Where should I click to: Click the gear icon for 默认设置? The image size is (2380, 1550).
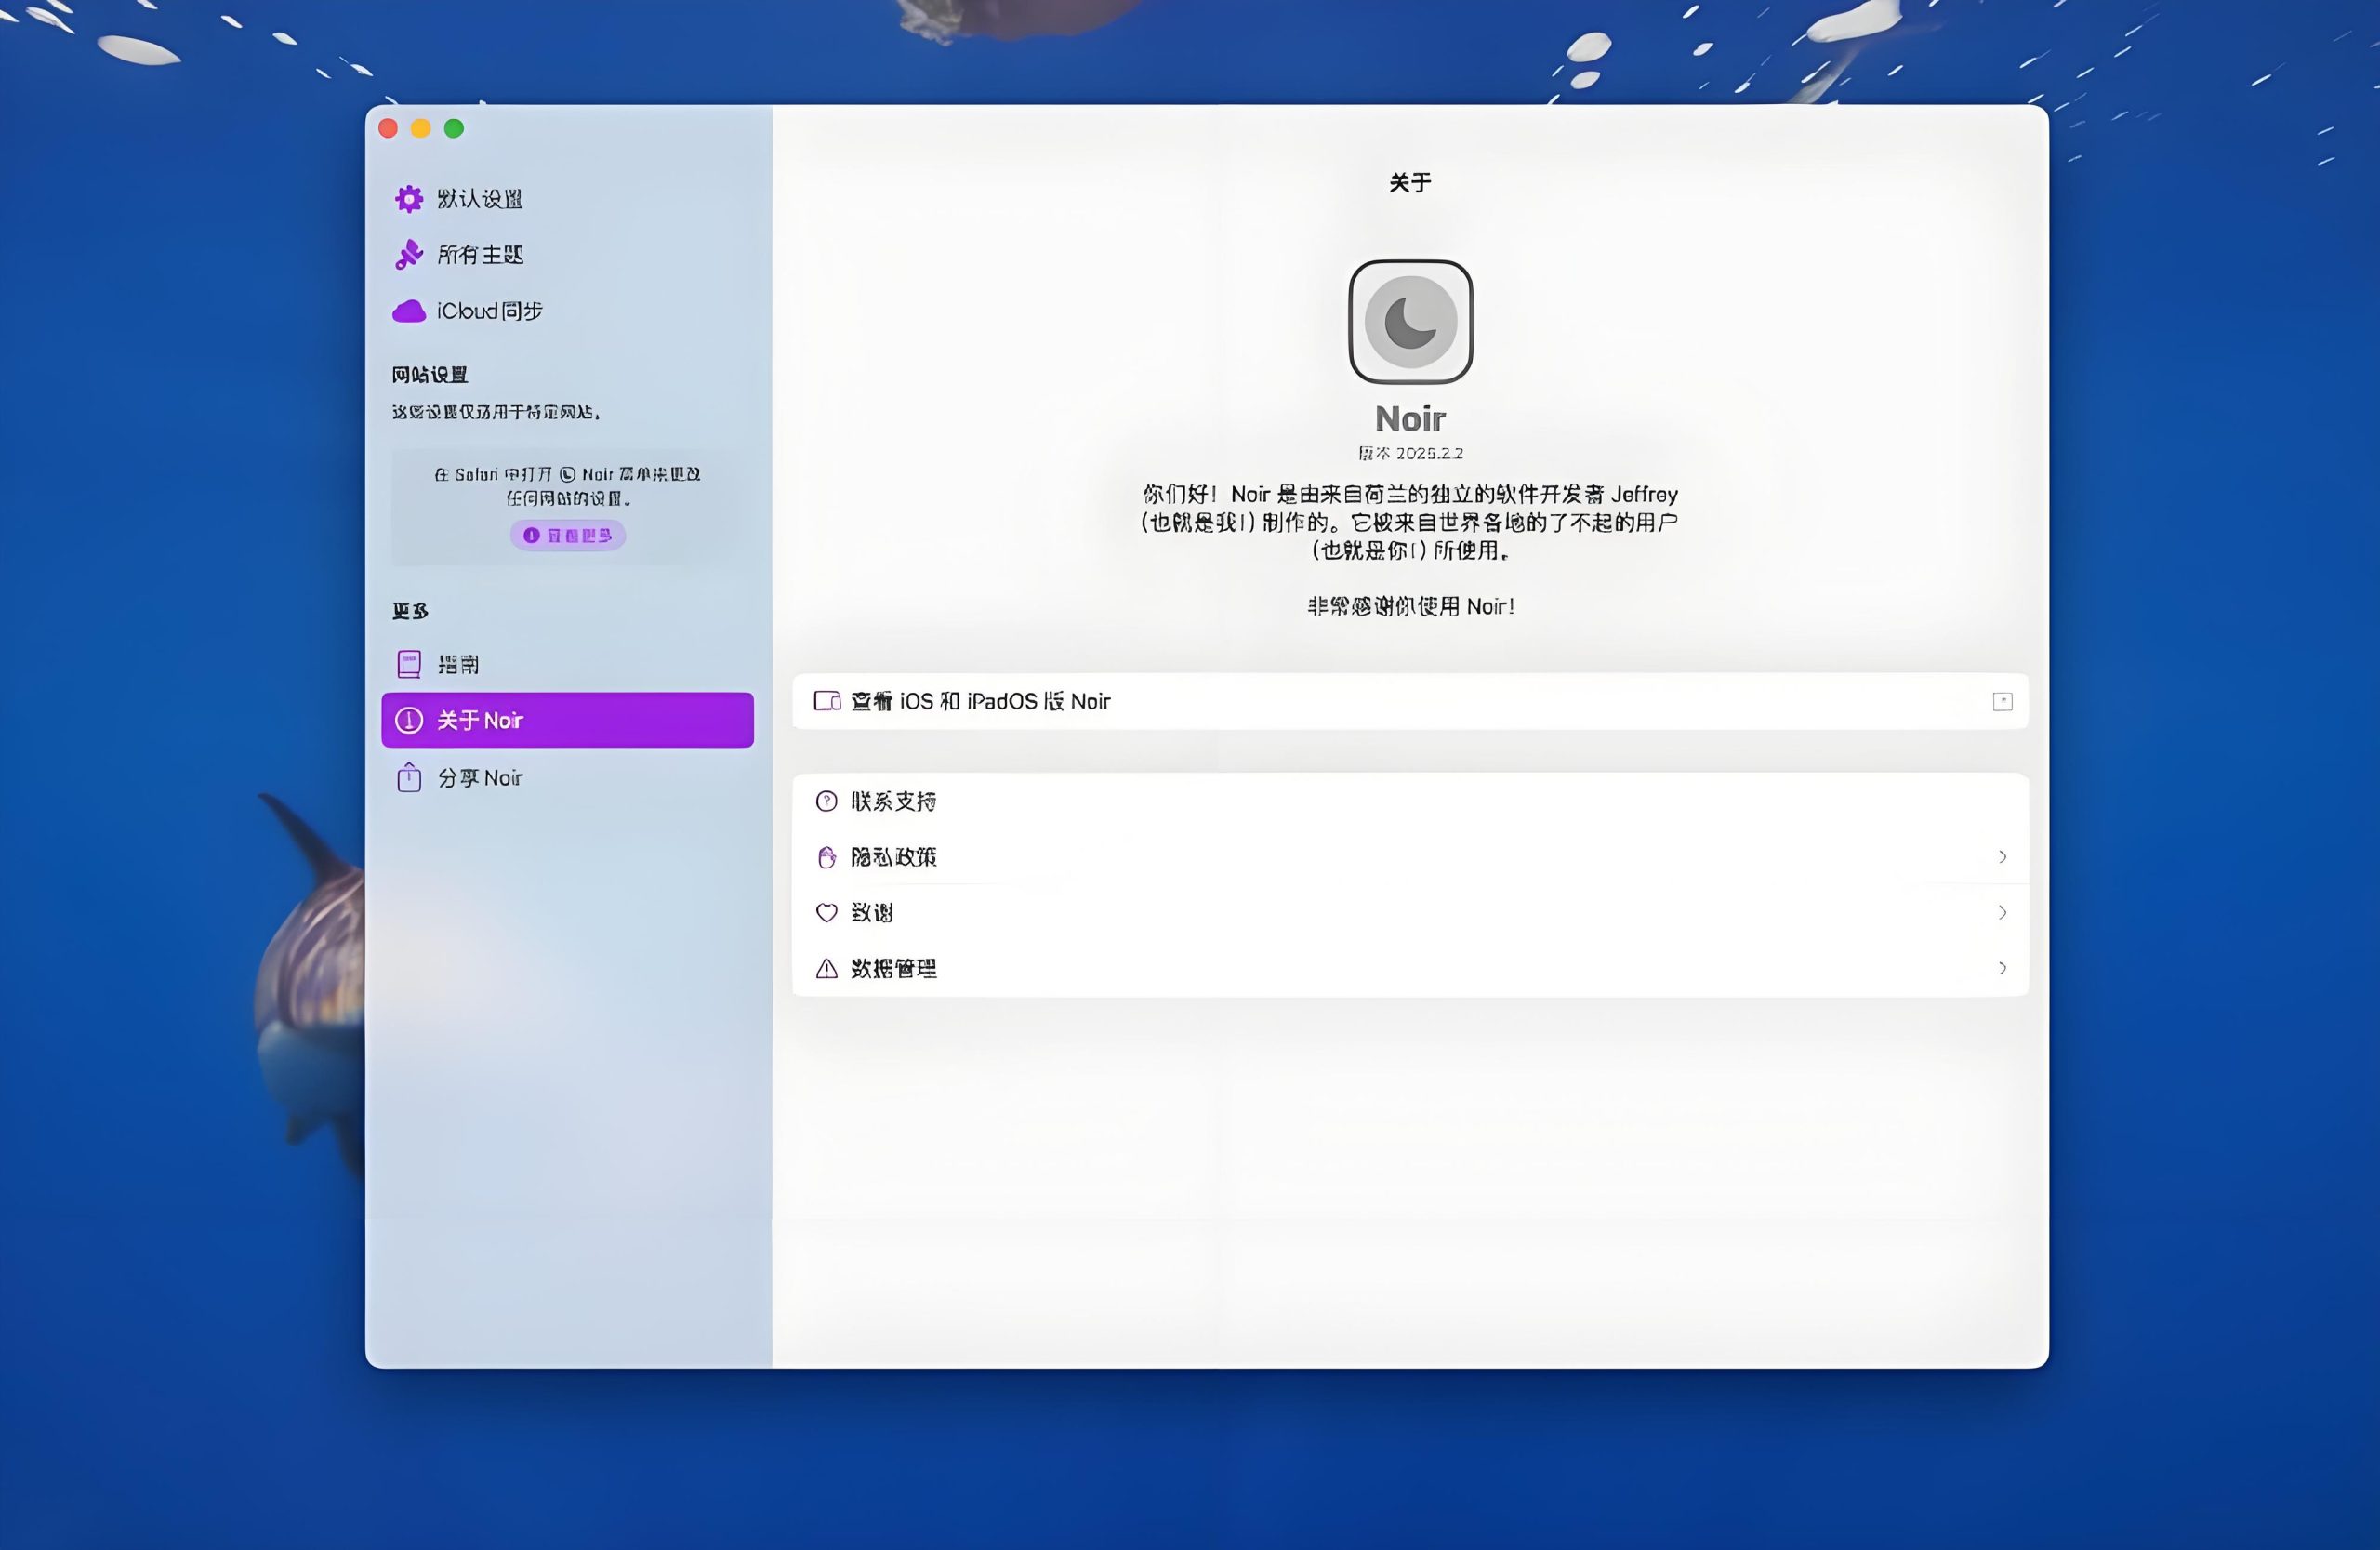408,199
